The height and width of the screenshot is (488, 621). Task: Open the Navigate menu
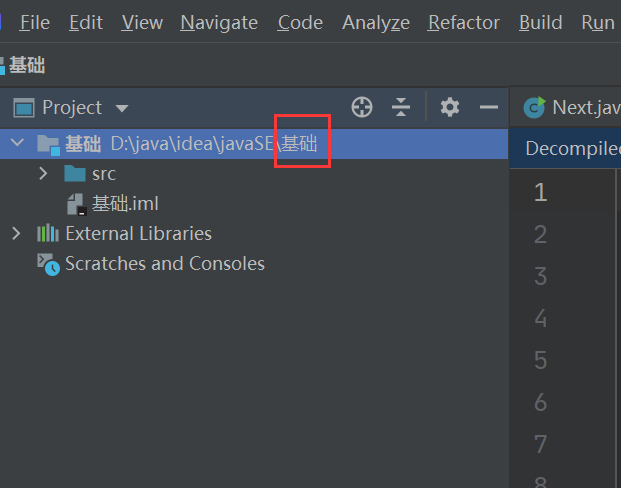219,22
